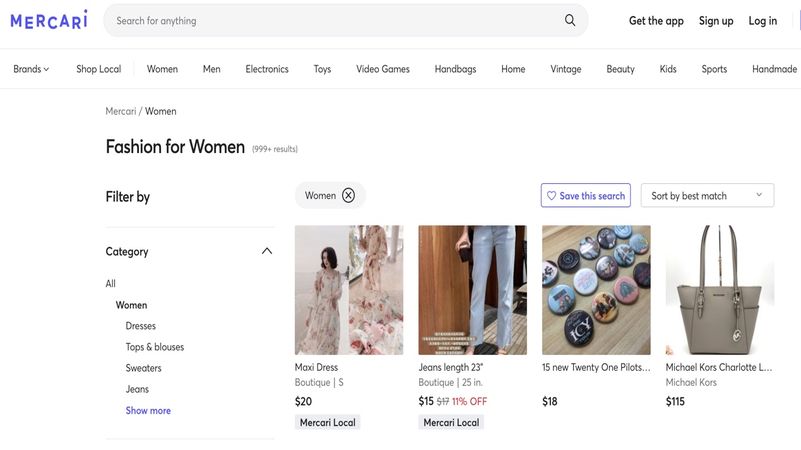Open the Twenty One Pilots buttons thumbnail
Screen dimensions: 801x450
(596, 290)
